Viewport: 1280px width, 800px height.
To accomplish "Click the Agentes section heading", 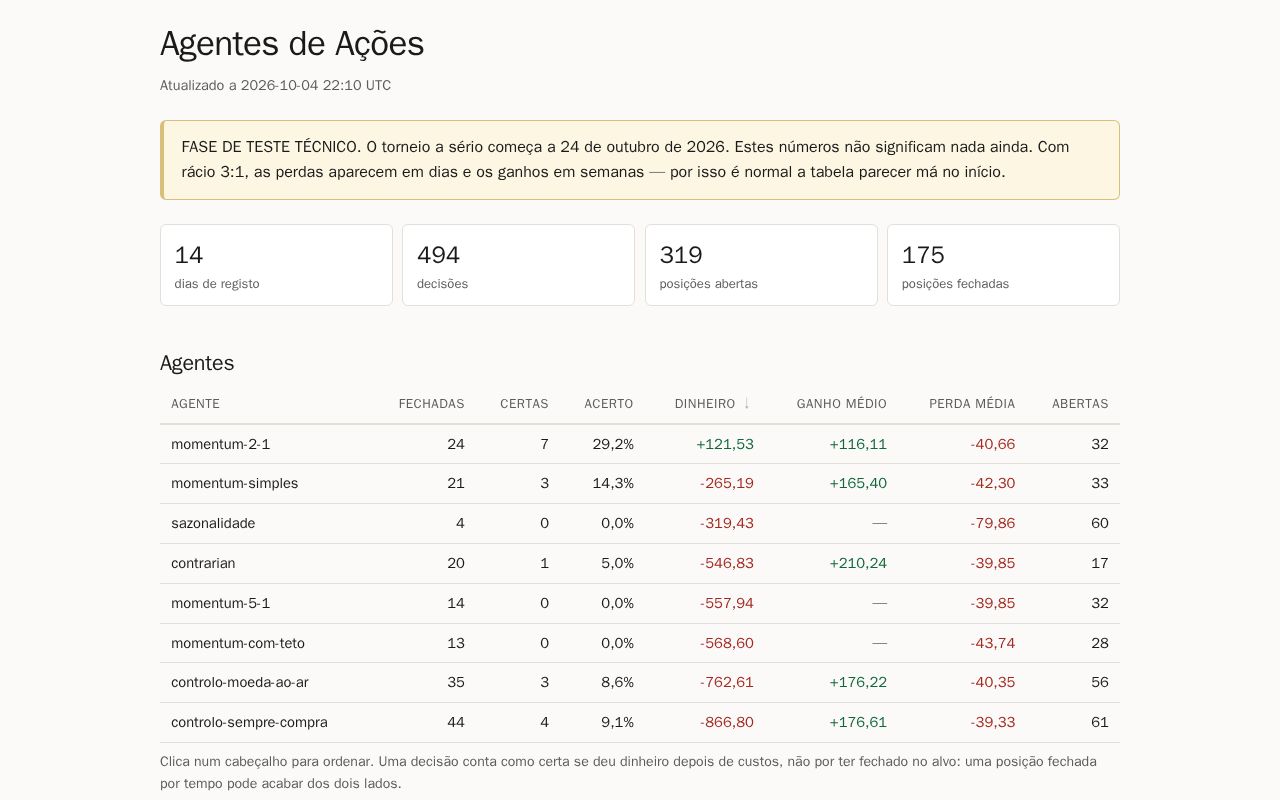I will coord(197,363).
